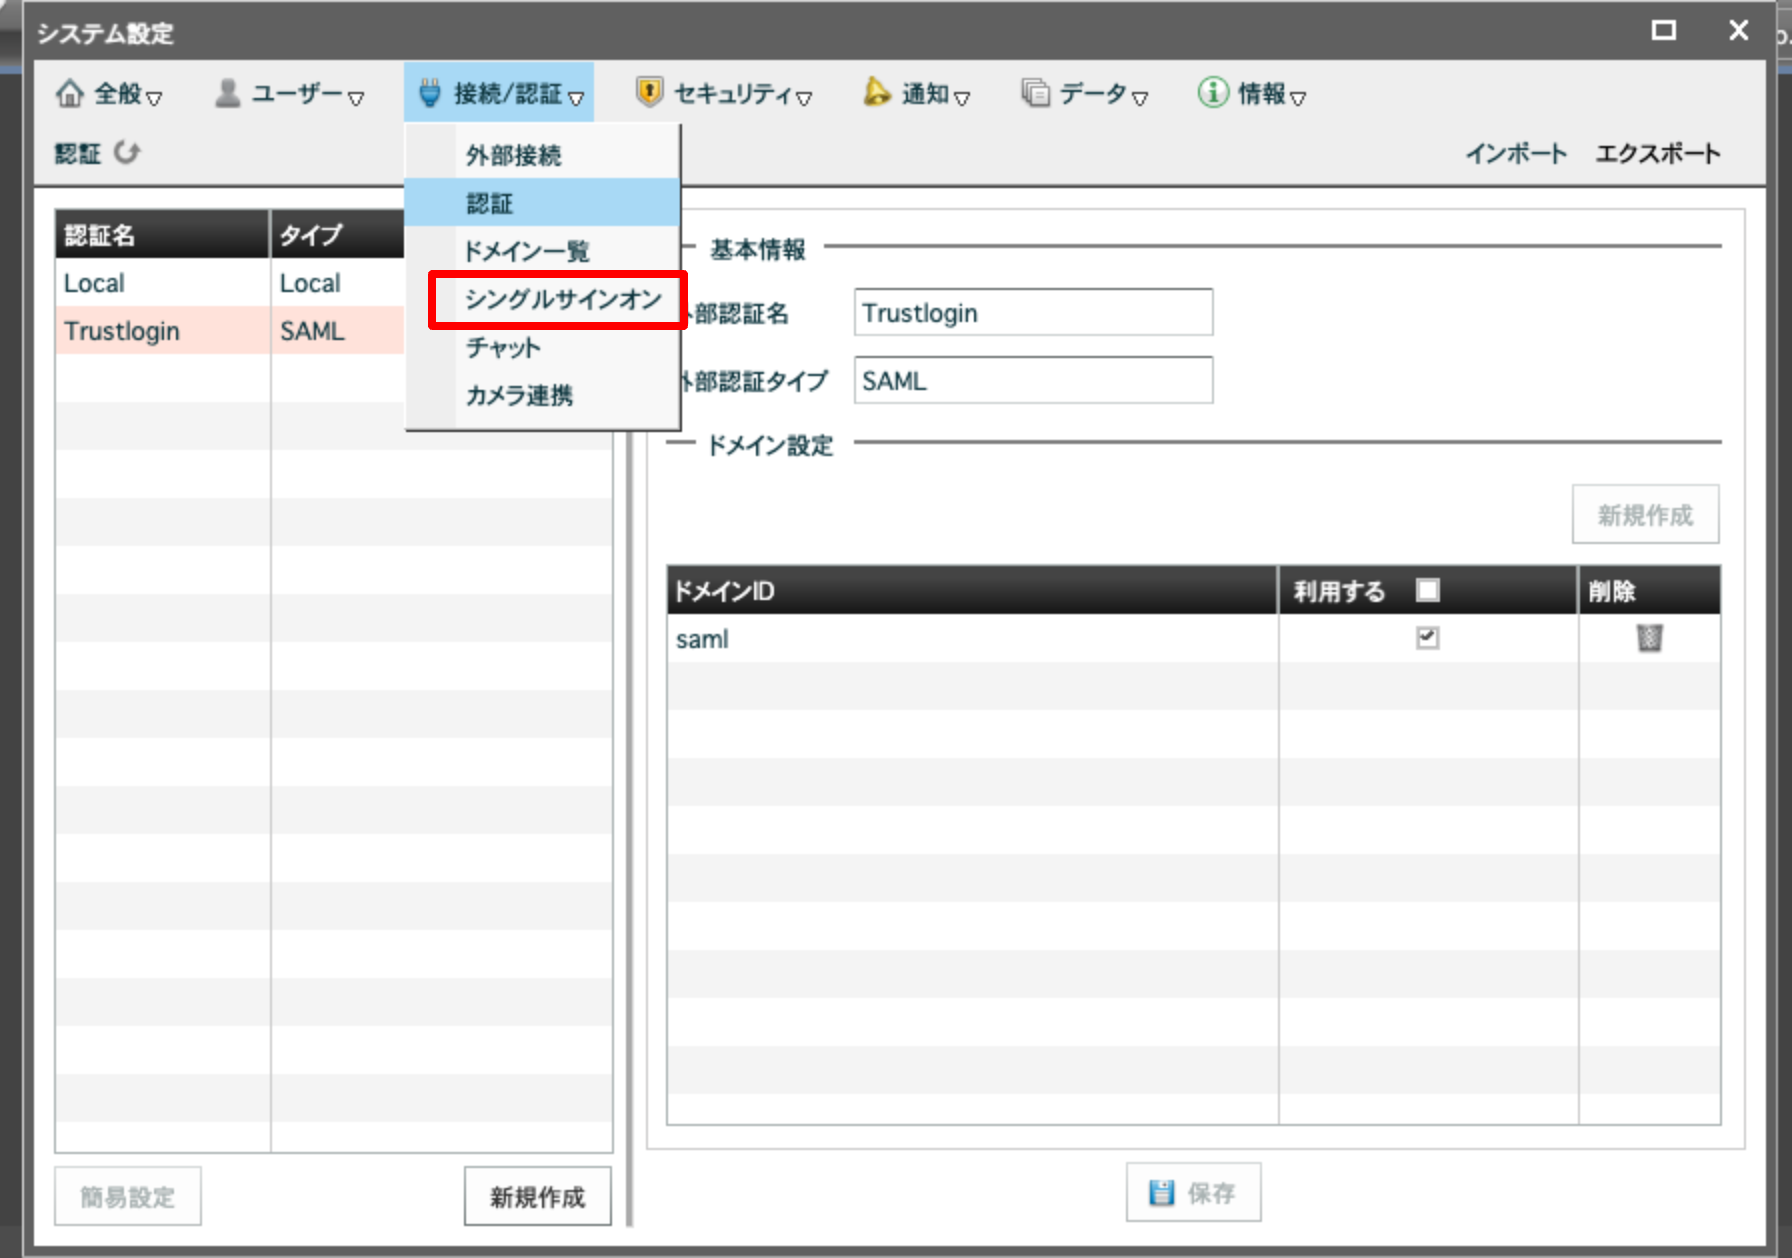Click the user silhouette icon for ユーザー
The height and width of the screenshot is (1258, 1792).
tap(228, 94)
